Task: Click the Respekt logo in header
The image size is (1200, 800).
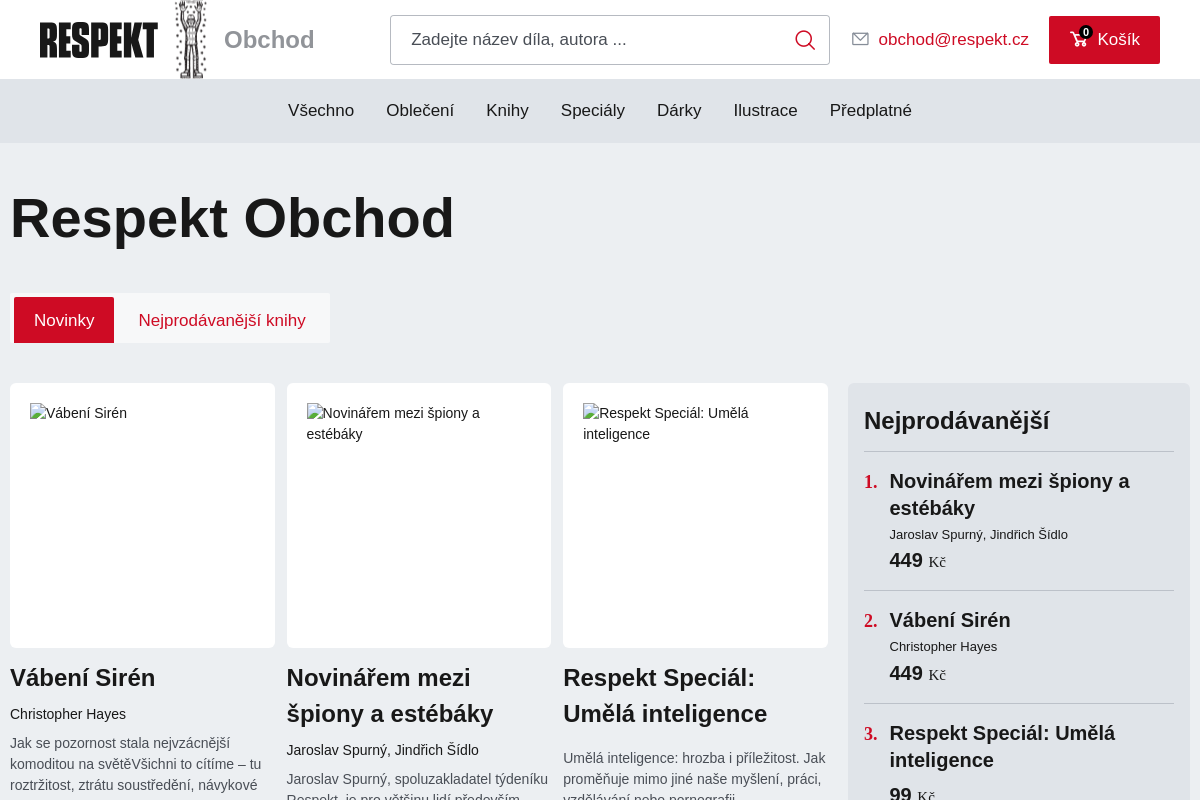Action: (x=98, y=40)
